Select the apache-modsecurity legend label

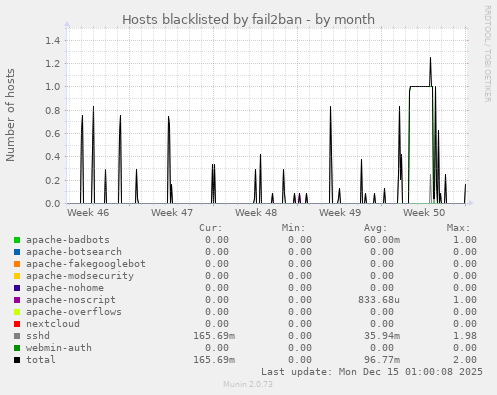[x=80, y=276]
